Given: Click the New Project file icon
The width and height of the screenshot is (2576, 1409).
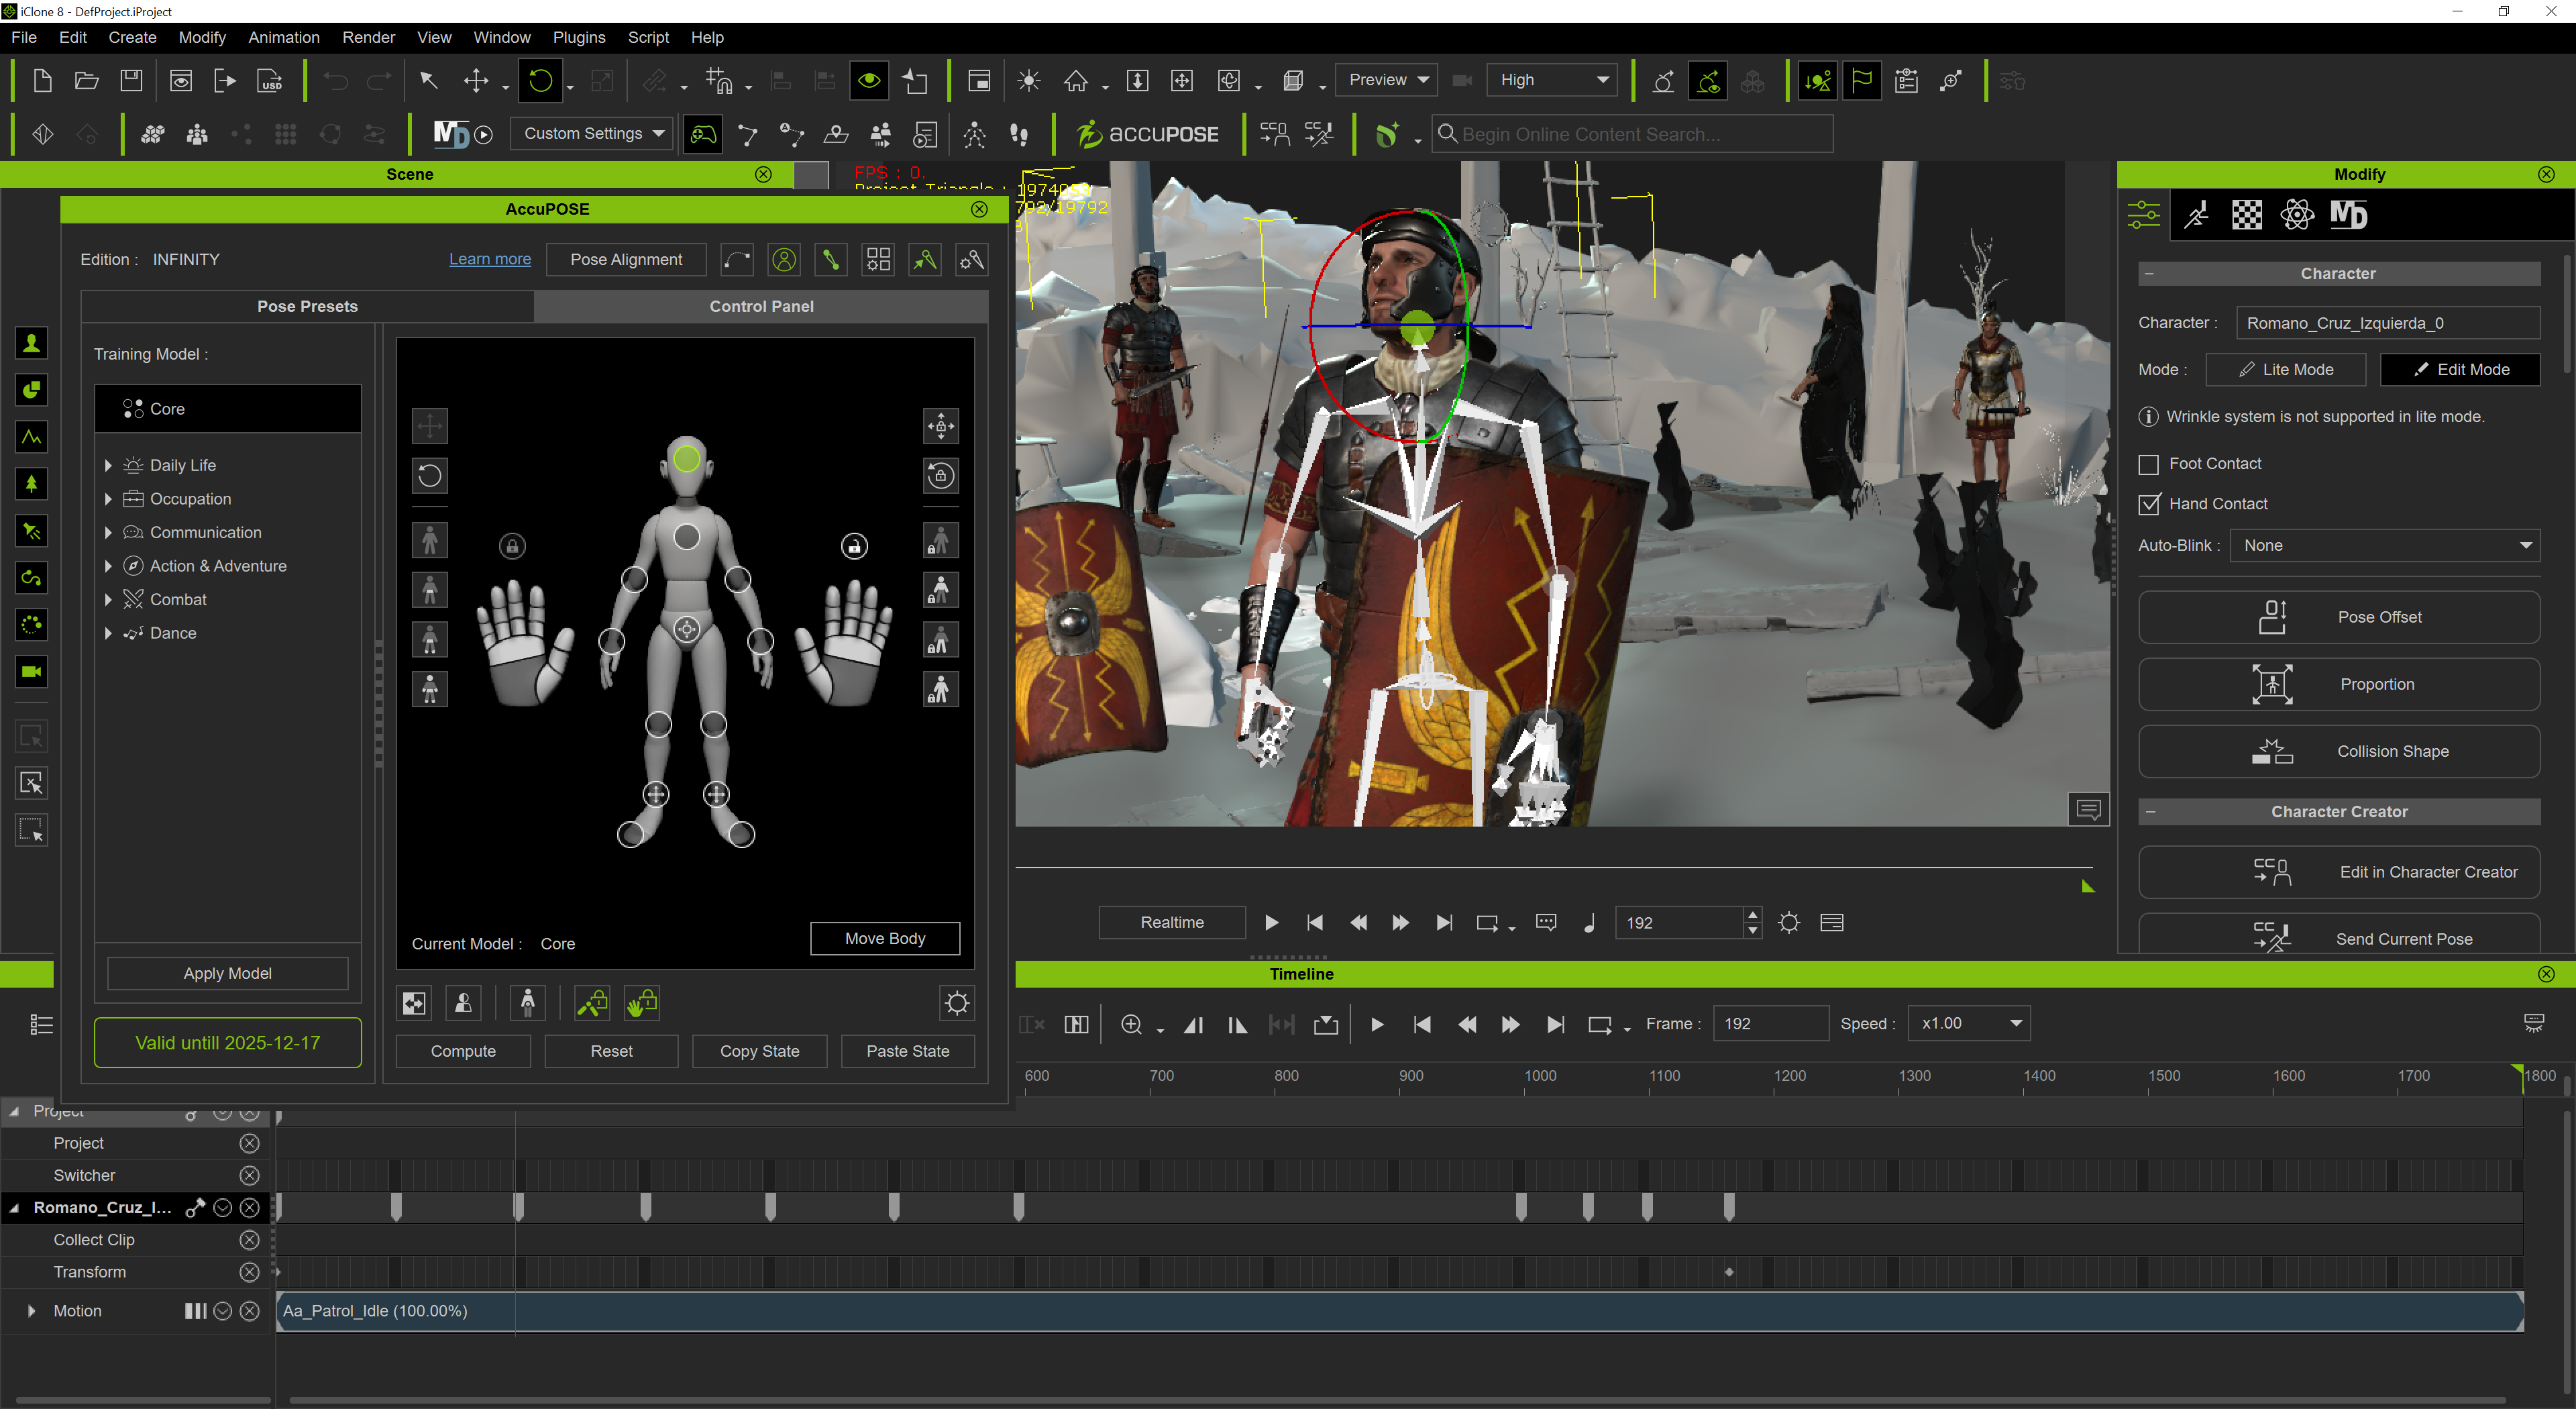Looking at the screenshot, I should 42,81.
